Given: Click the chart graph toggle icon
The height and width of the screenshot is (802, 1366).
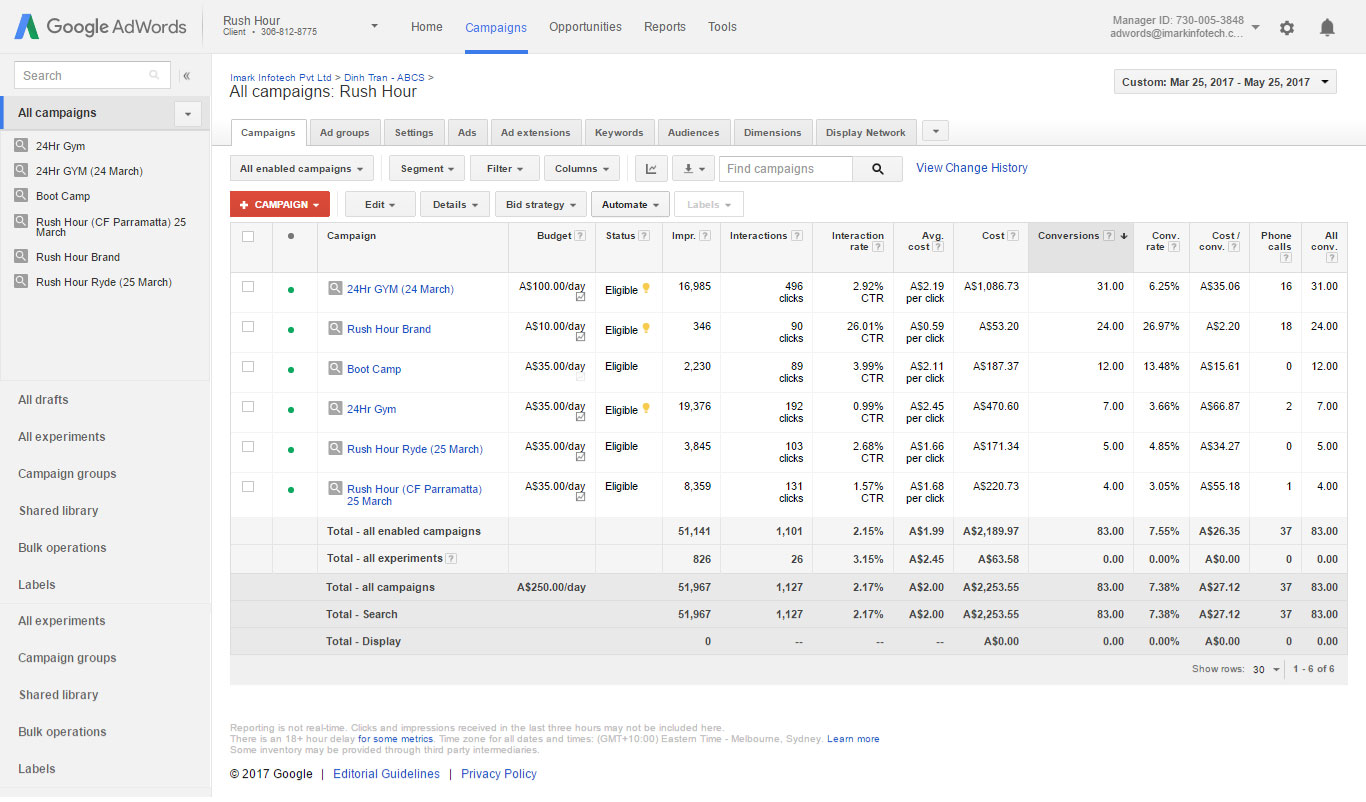Looking at the screenshot, I should (651, 169).
